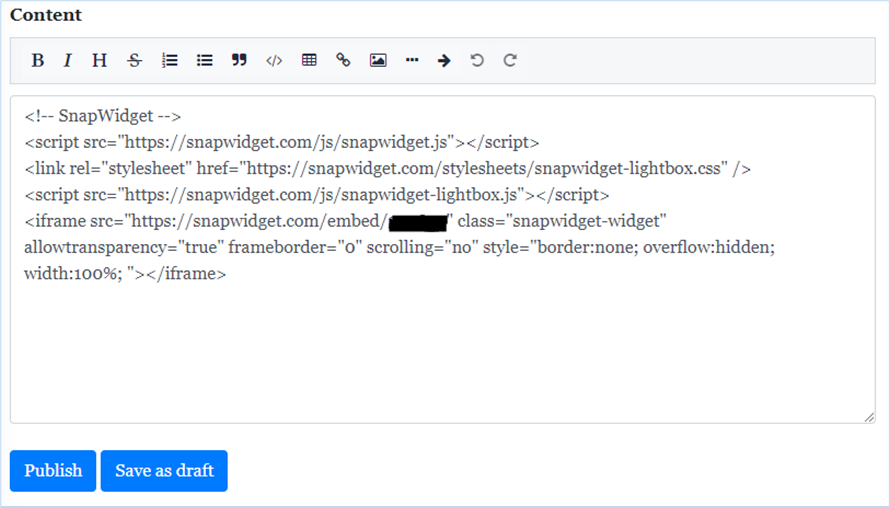Apply strikethrough formatting
This screenshot has height=507, width=890.
135,60
